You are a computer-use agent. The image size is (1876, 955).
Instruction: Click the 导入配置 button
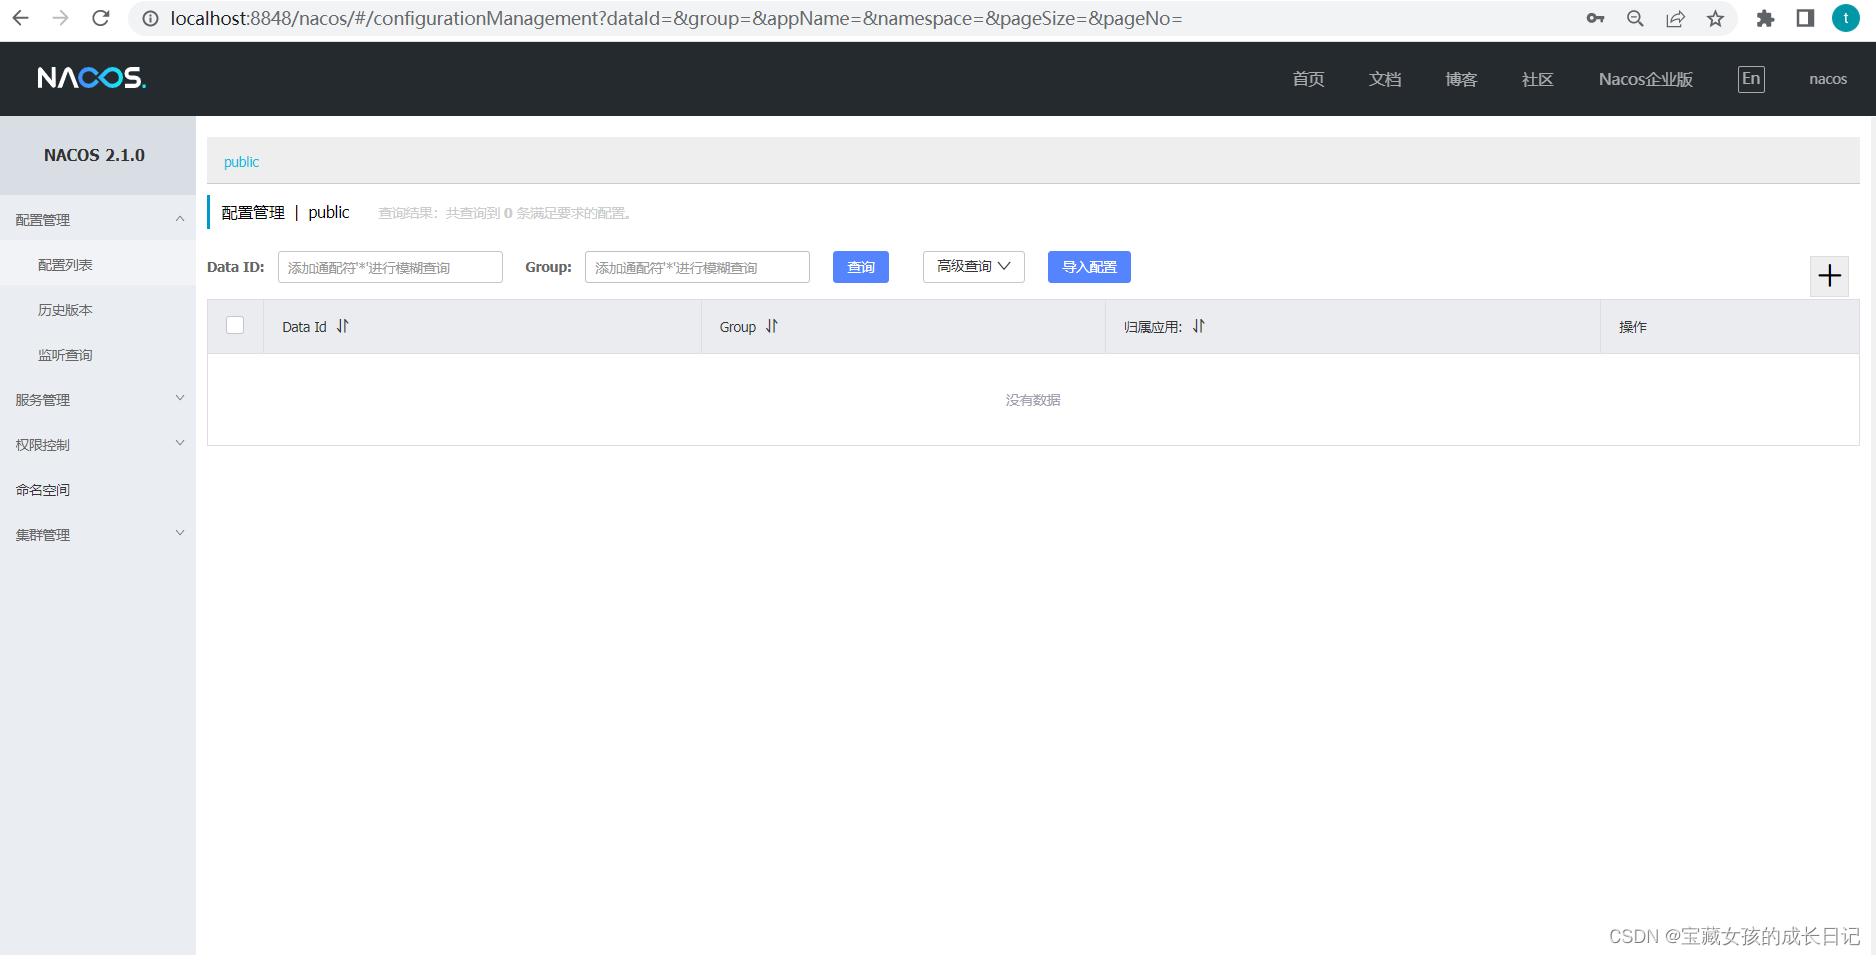(x=1089, y=267)
